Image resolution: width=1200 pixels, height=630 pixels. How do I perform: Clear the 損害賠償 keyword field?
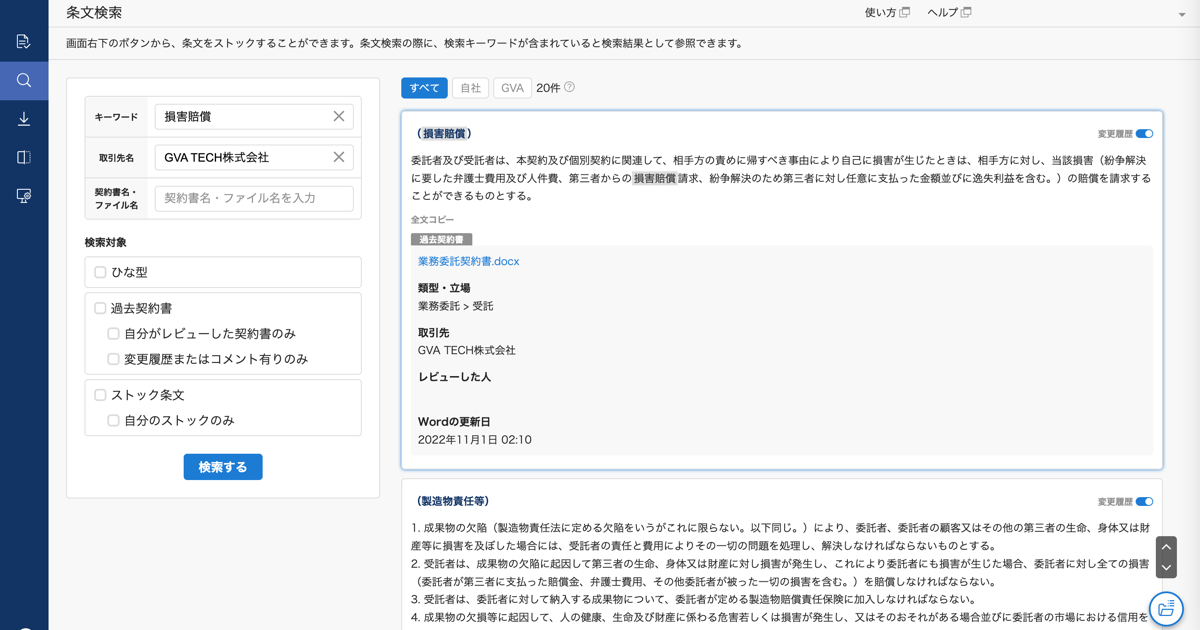pos(338,117)
